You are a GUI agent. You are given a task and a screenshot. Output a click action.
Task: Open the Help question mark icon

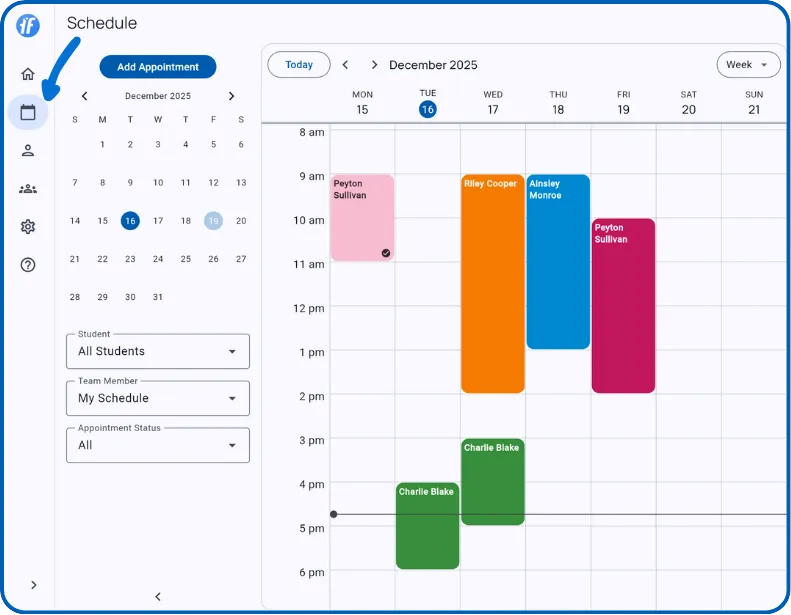pyautogui.click(x=28, y=265)
